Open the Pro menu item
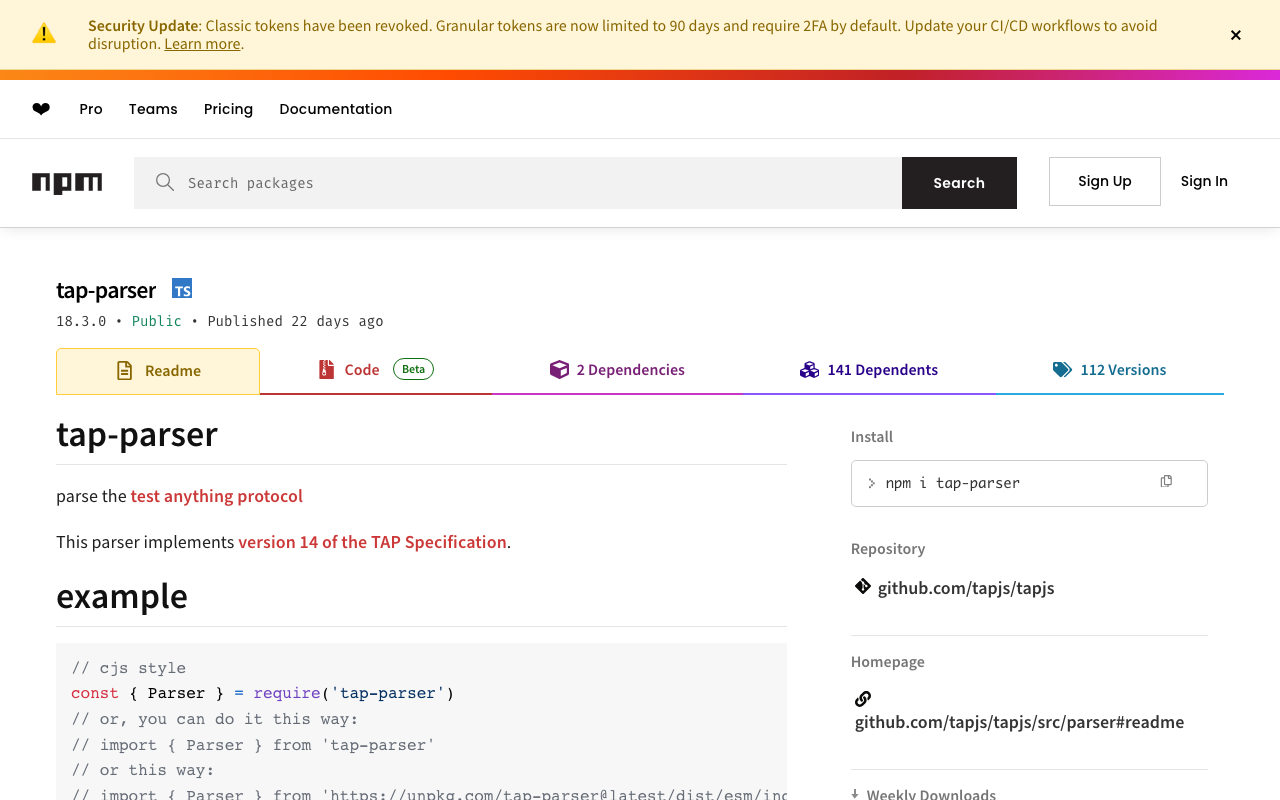Viewport: 1280px width, 800px height. 91,109
